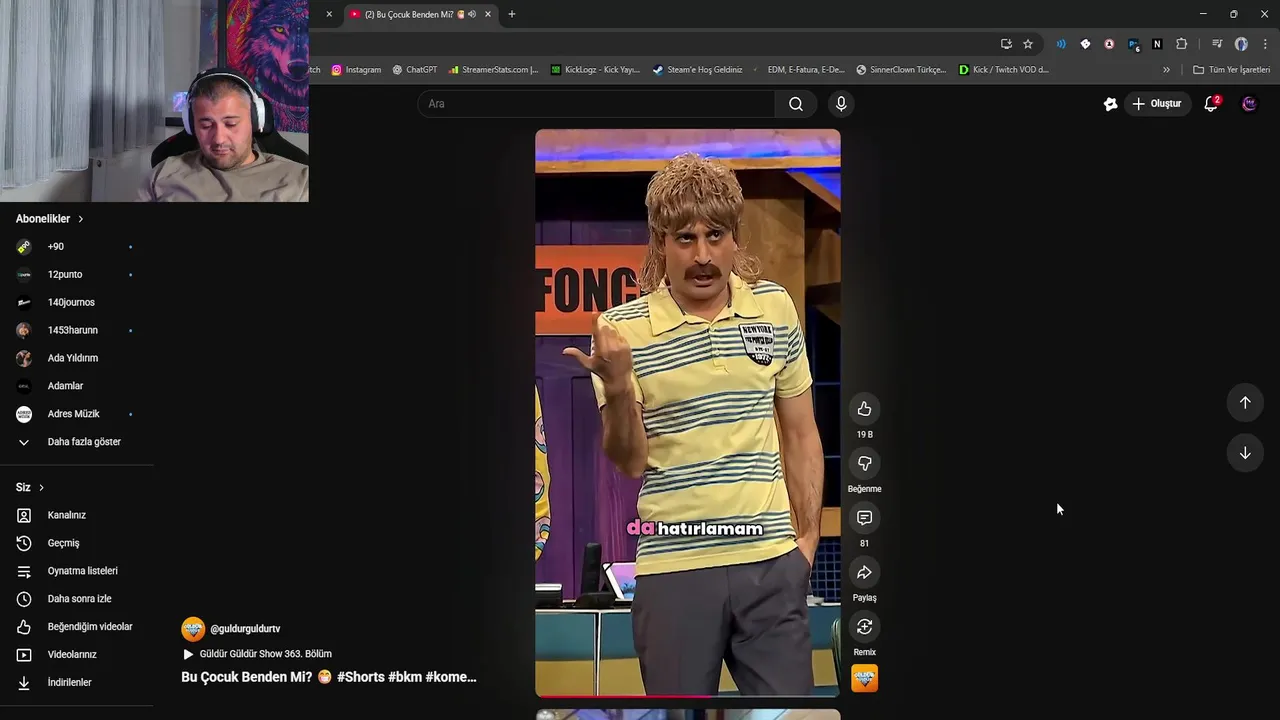1280x720 pixels.
Task: Open the media control icon in toolbar
Action: point(1217,44)
